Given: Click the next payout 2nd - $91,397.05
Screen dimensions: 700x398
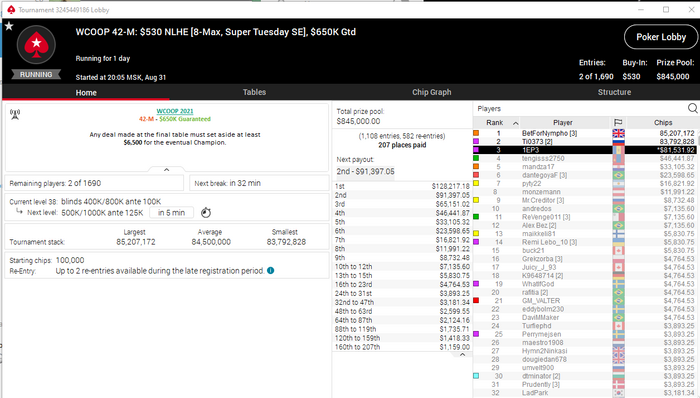Looking at the screenshot, I should click(366, 171).
